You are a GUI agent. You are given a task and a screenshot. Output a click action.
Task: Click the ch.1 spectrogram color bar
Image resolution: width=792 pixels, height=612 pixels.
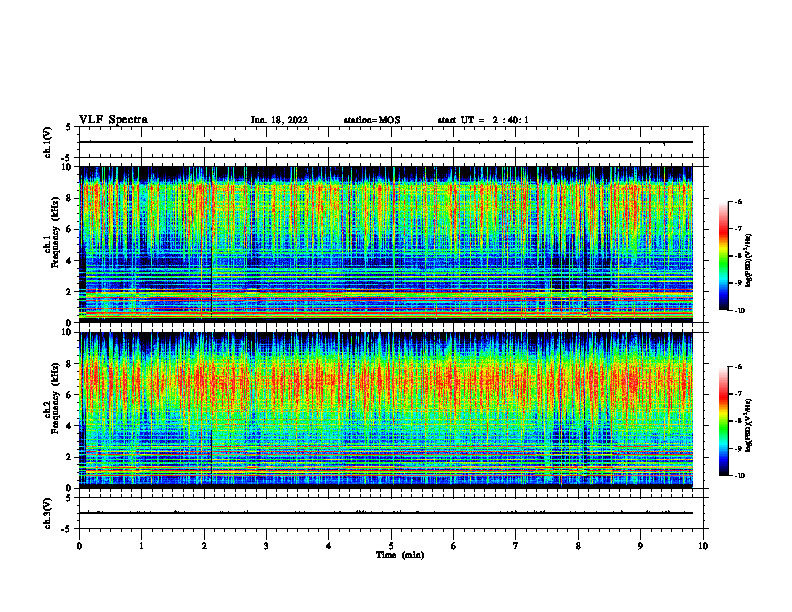pos(723,256)
